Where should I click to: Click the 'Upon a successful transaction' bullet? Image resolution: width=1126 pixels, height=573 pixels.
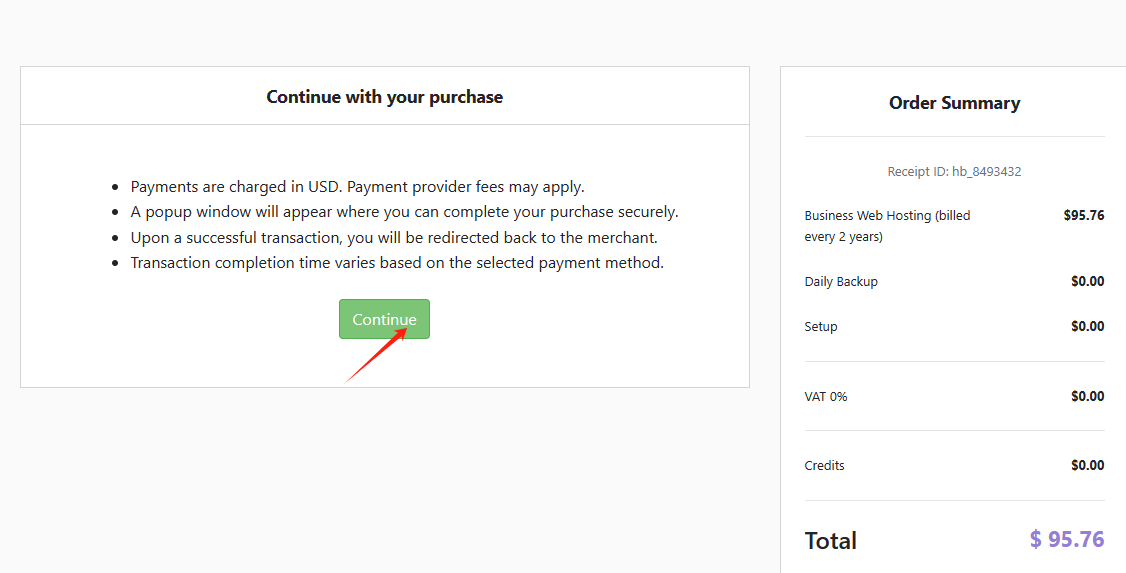(x=394, y=238)
